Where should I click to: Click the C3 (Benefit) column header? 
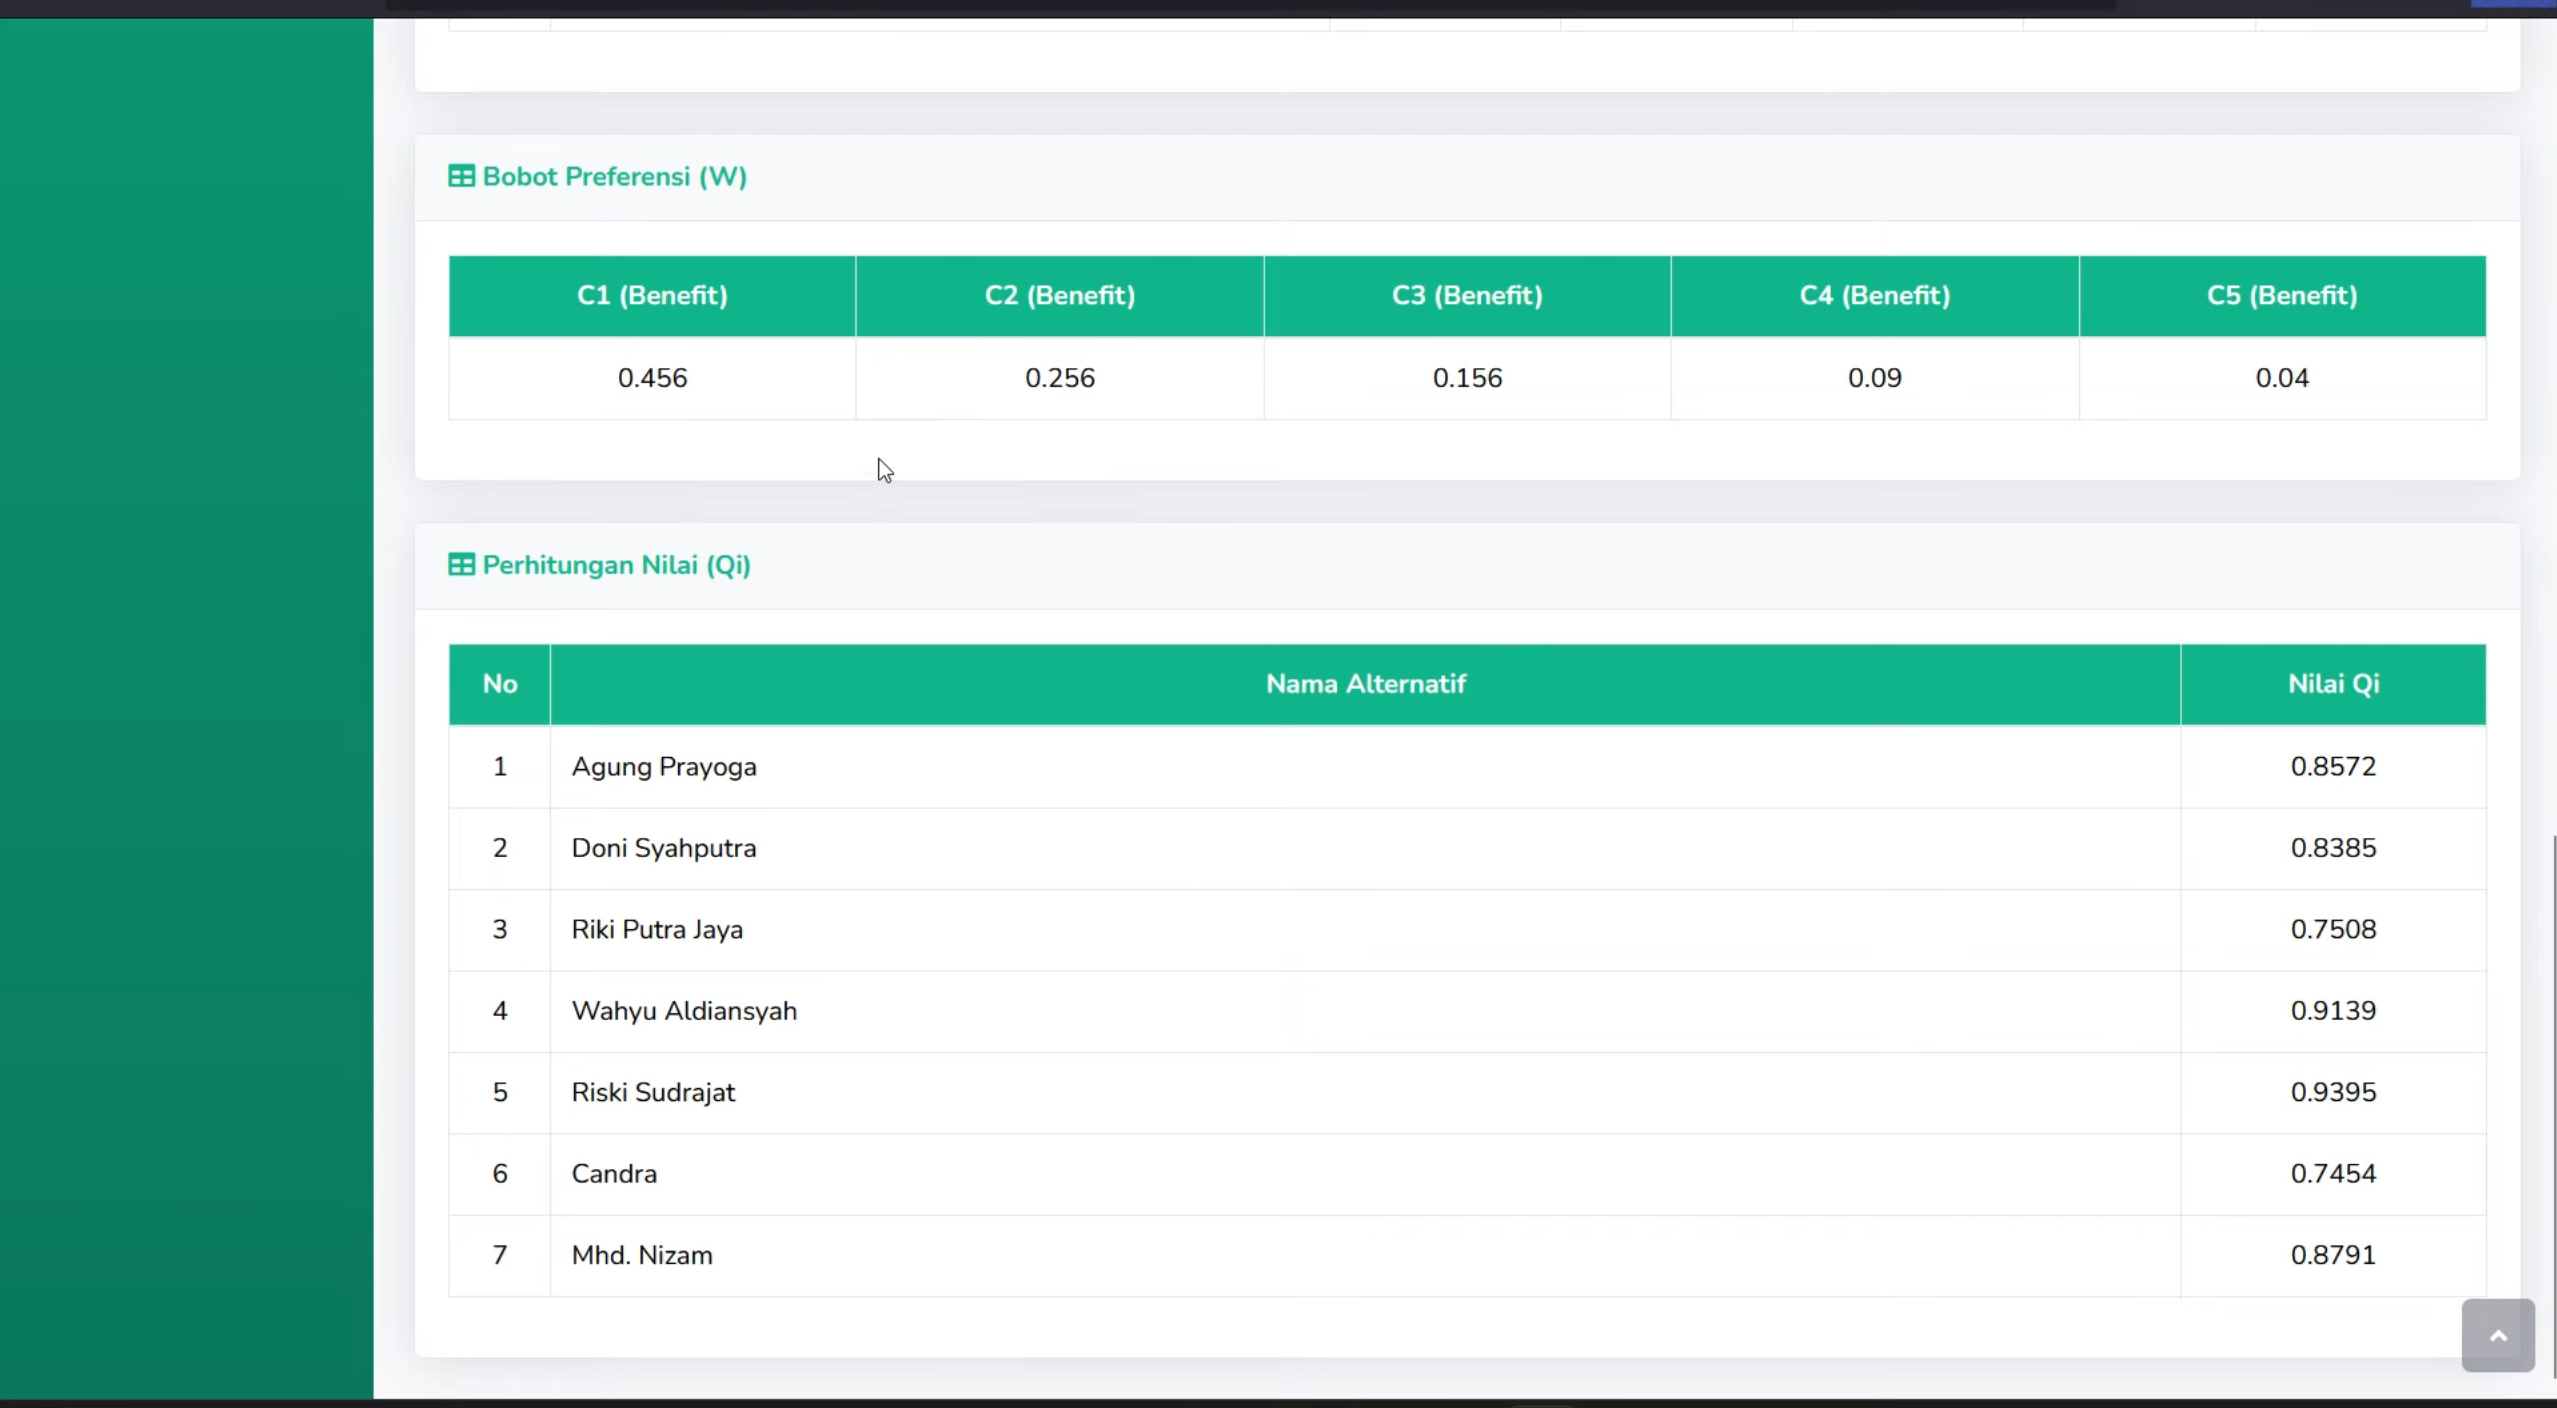[x=1467, y=296]
